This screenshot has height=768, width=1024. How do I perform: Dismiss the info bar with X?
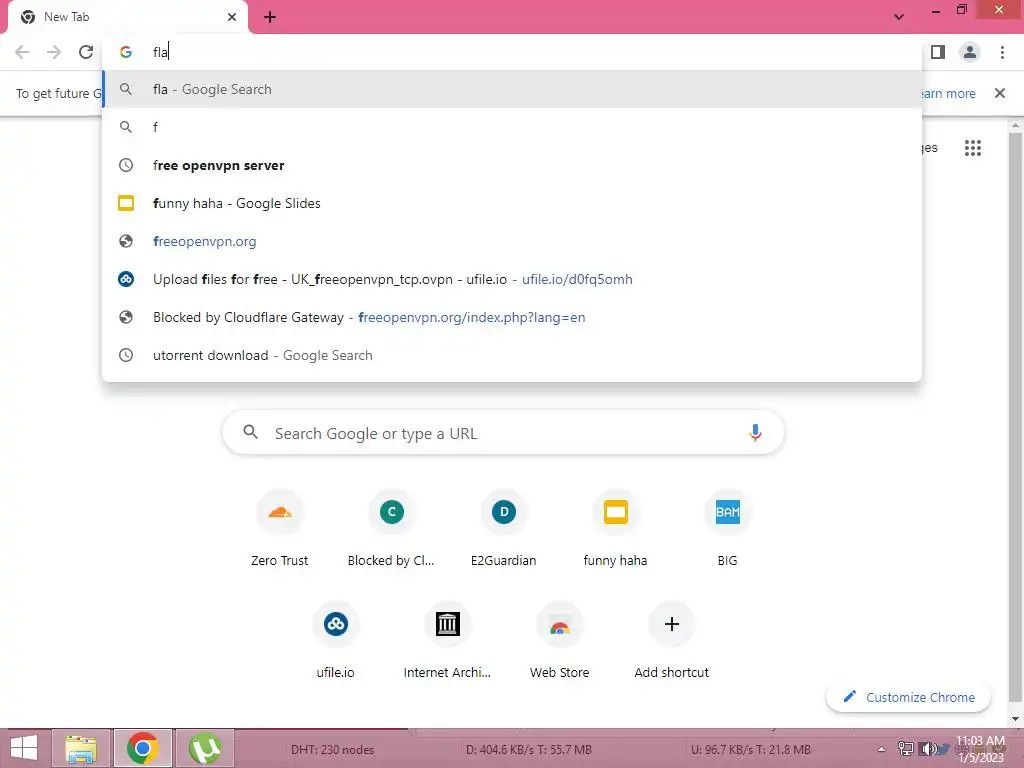click(999, 93)
